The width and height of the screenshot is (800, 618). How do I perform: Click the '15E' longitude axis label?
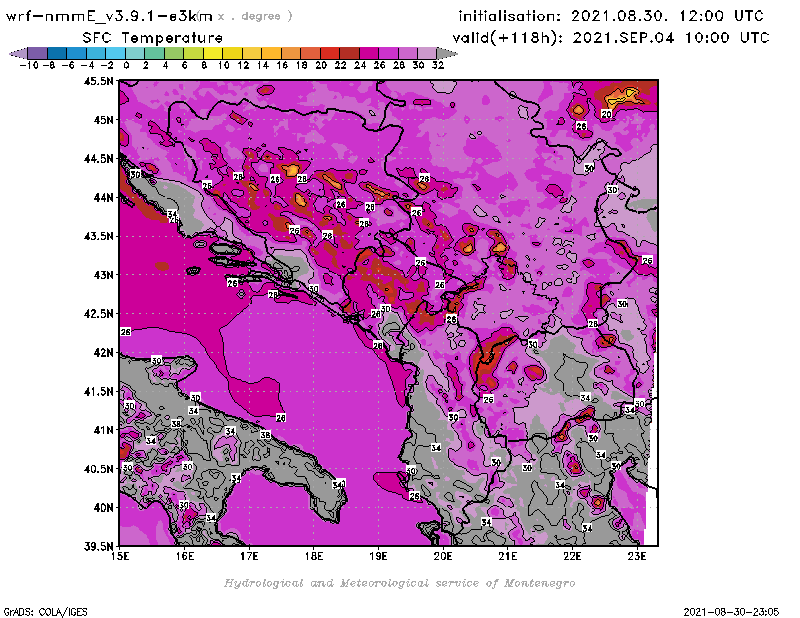pos(120,556)
